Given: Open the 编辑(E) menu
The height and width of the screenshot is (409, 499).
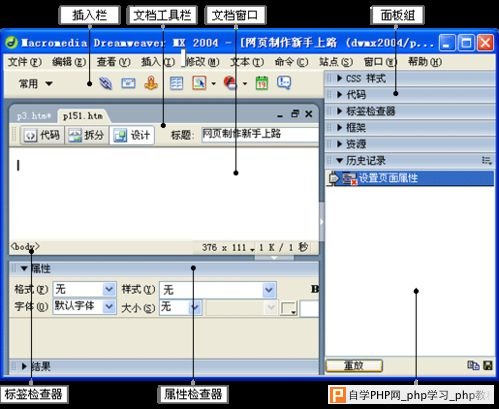Looking at the screenshot, I should tap(69, 62).
